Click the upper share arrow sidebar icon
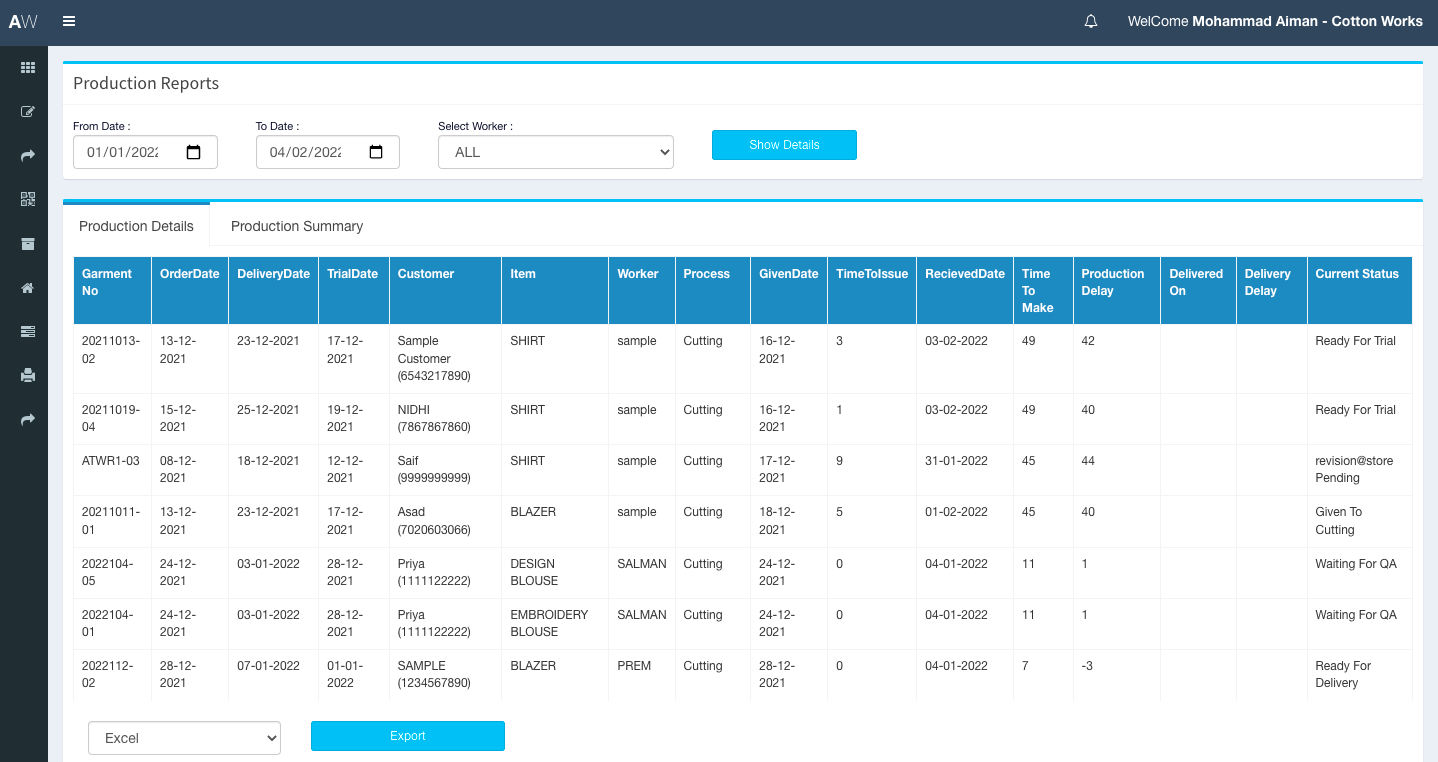1438x762 pixels. point(28,155)
